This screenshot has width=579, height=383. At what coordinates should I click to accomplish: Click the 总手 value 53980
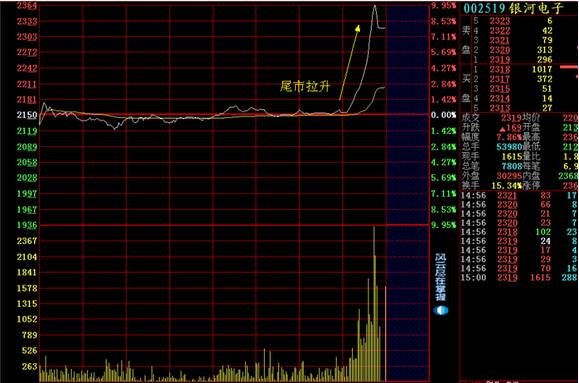[x=509, y=147]
